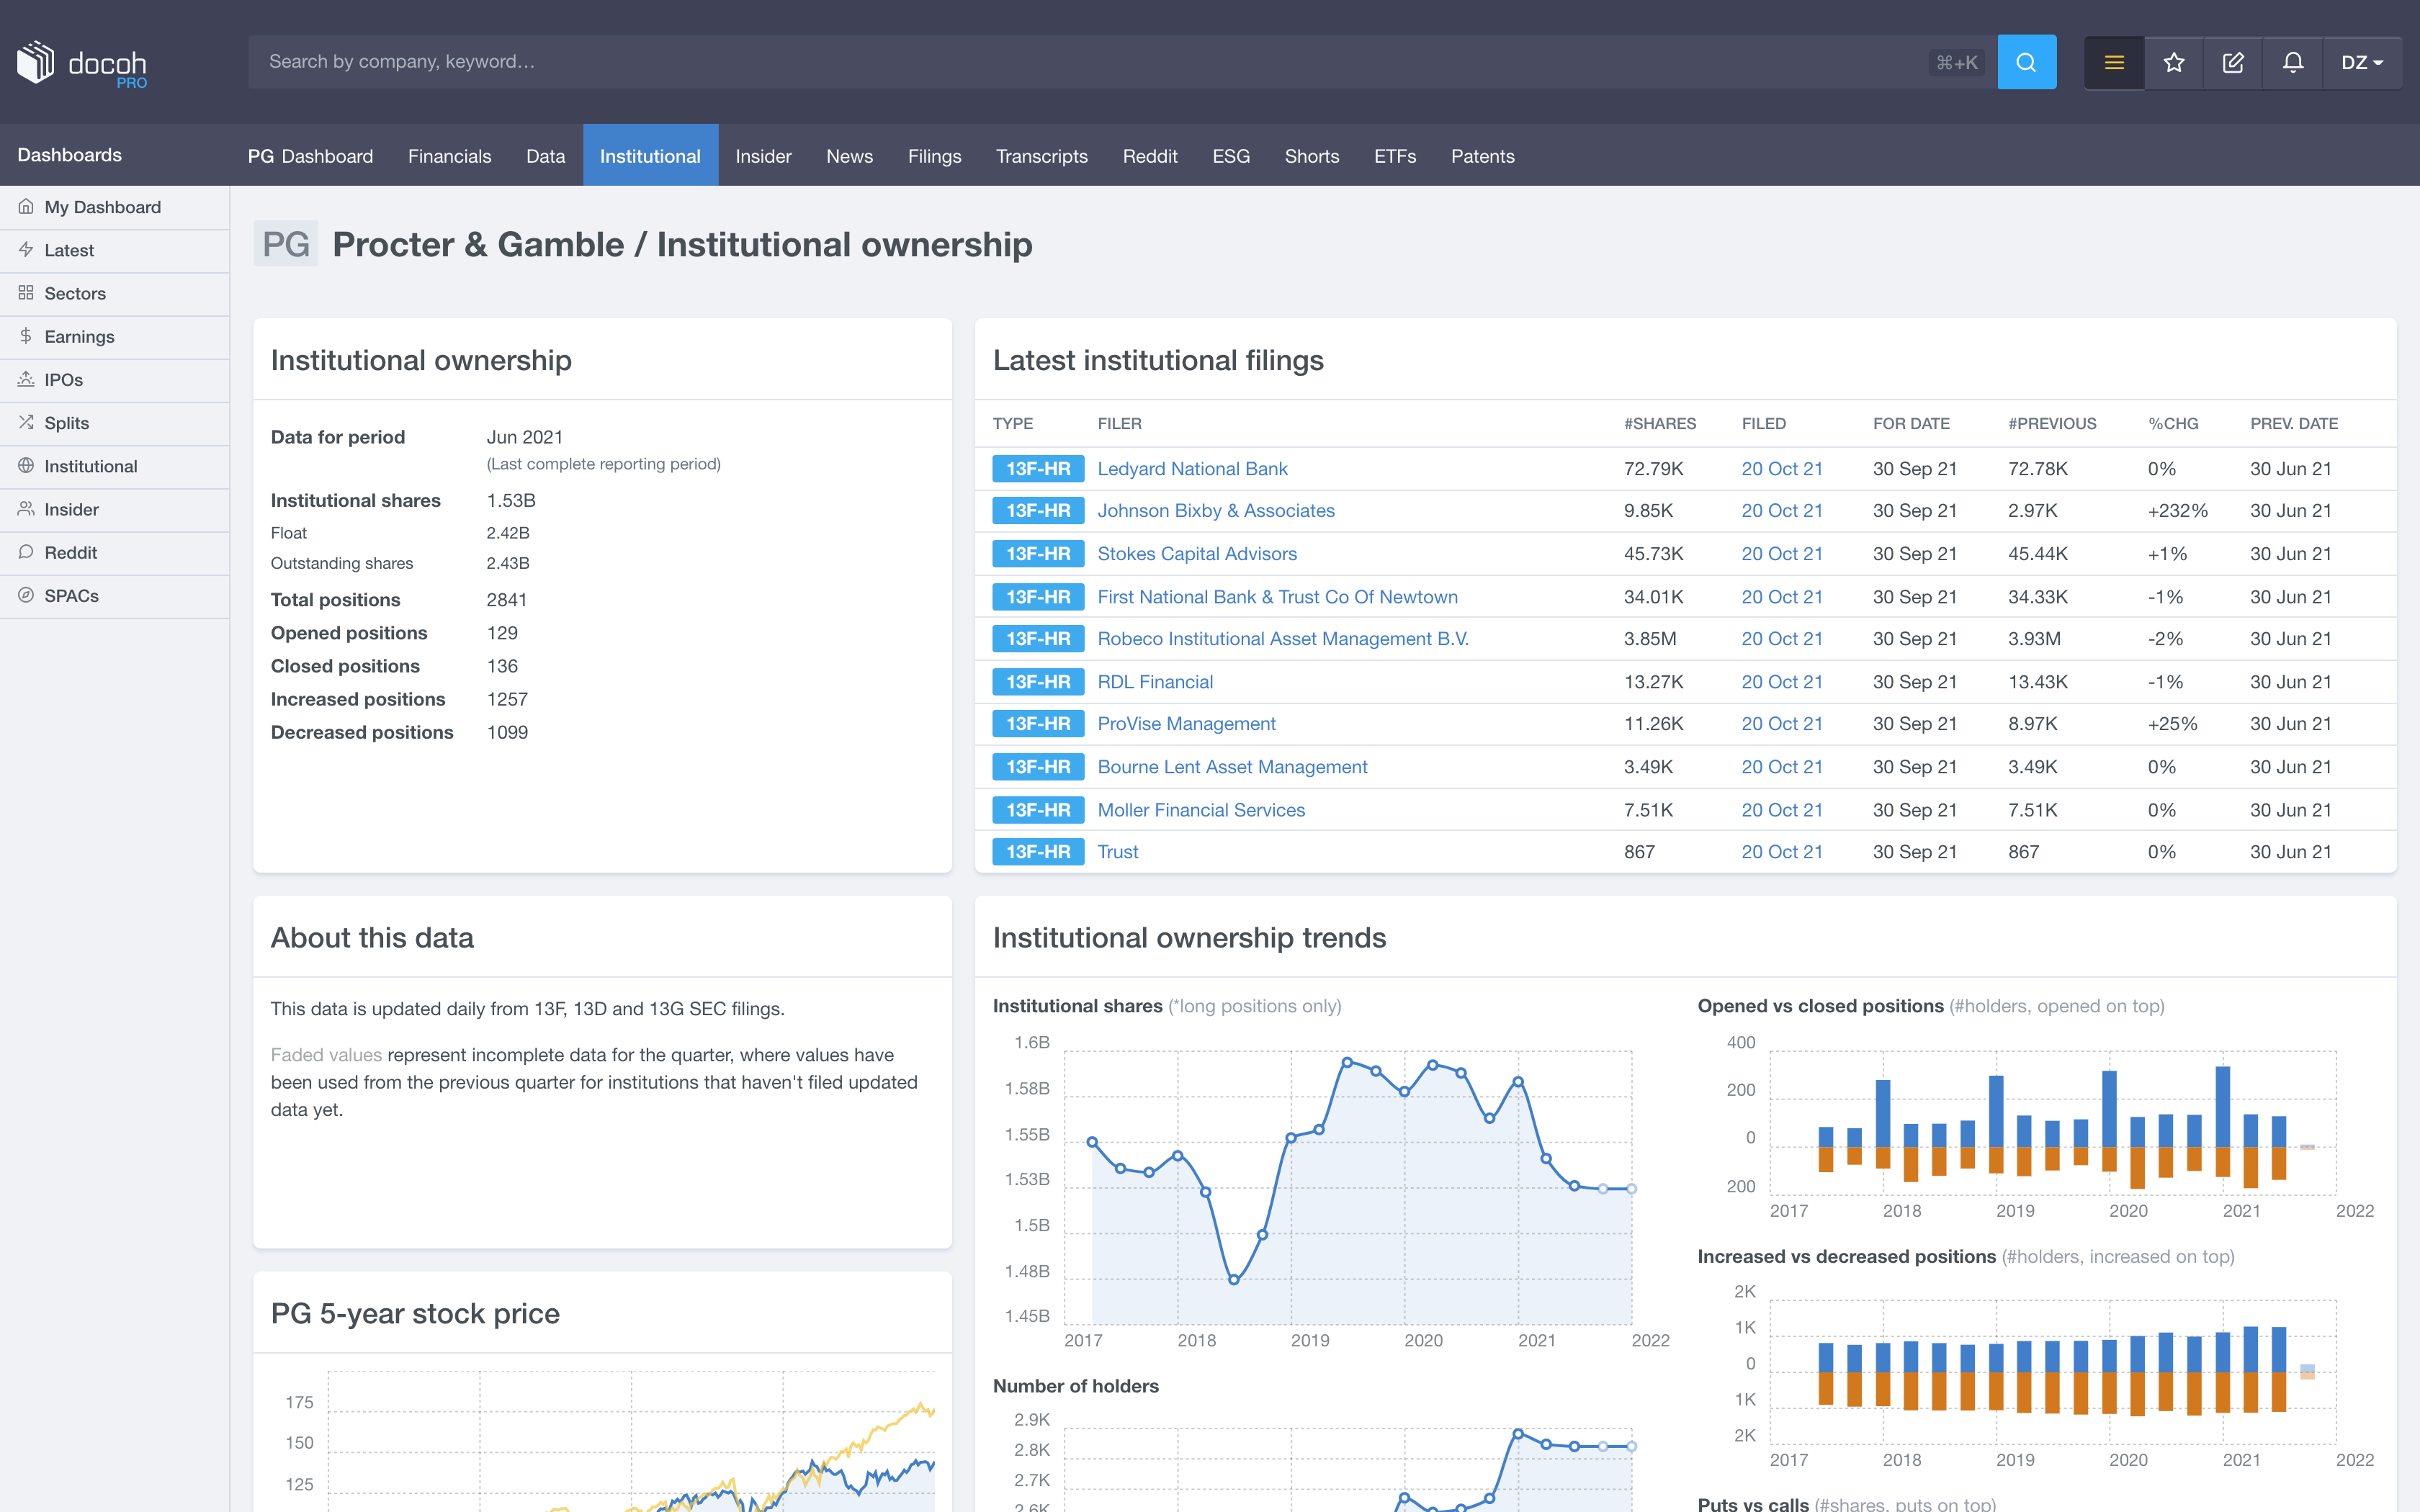
Task: Open the hamburger menu icon
Action: [x=2114, y=62]
